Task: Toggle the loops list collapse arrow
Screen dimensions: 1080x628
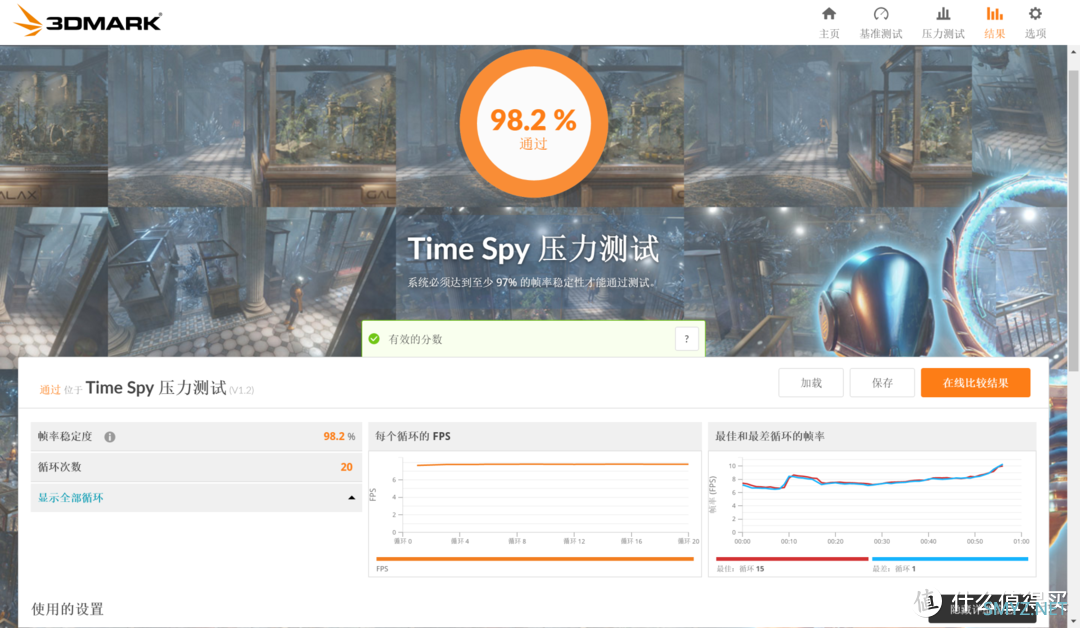Action: pos(351,498)
